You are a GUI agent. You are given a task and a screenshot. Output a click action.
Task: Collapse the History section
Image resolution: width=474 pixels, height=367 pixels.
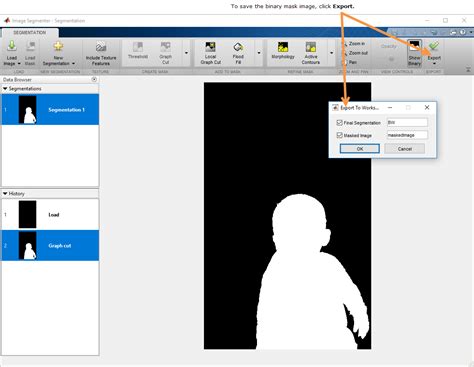[x=5, y=194]
